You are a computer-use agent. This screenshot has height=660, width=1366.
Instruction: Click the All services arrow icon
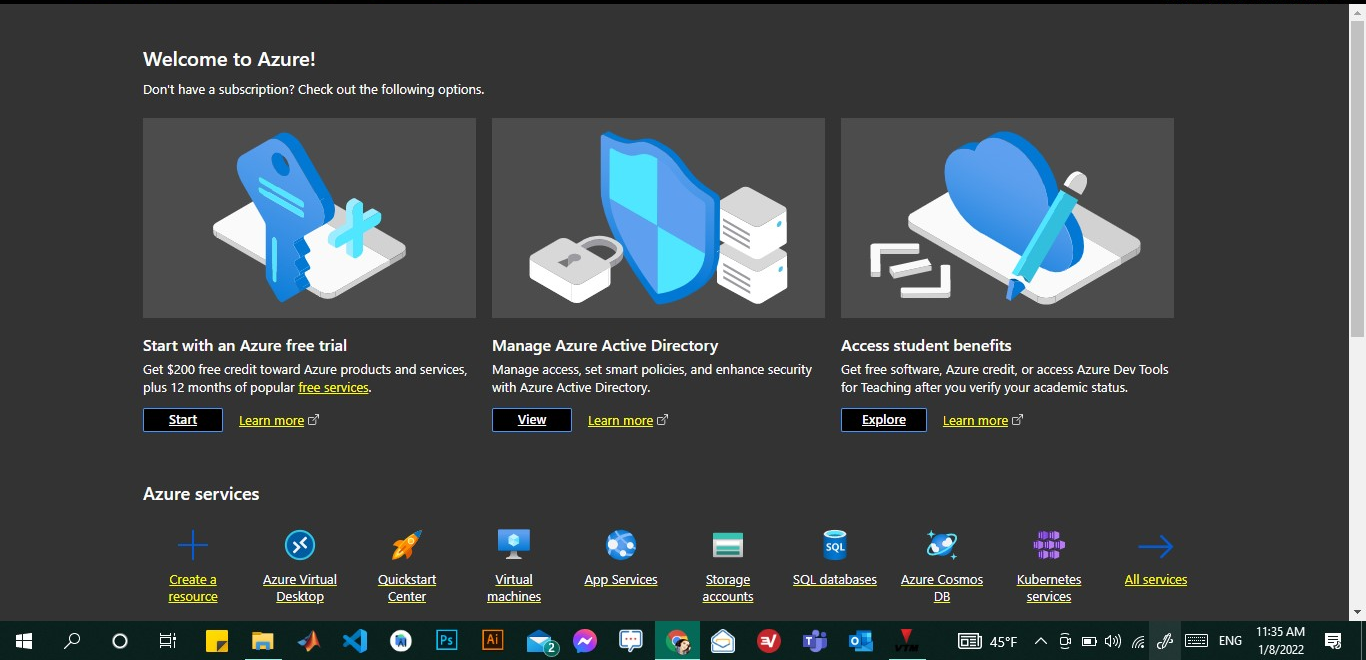pos(1156,546)
